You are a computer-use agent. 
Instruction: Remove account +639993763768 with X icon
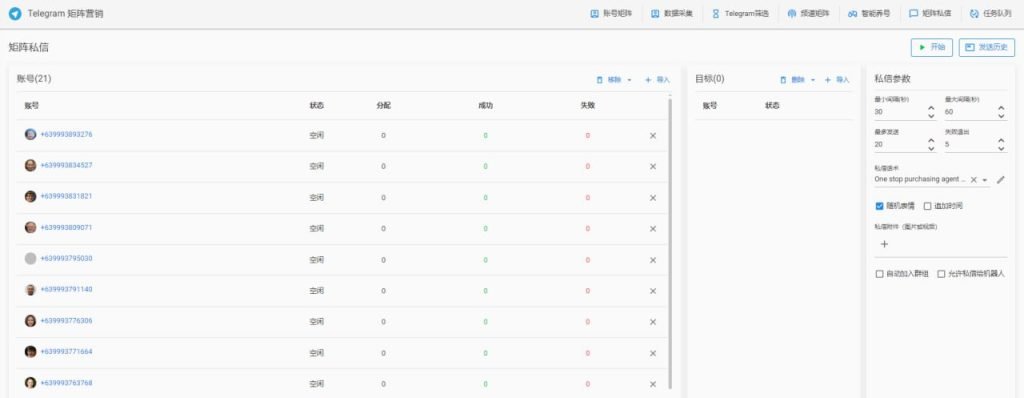point(652,384)
